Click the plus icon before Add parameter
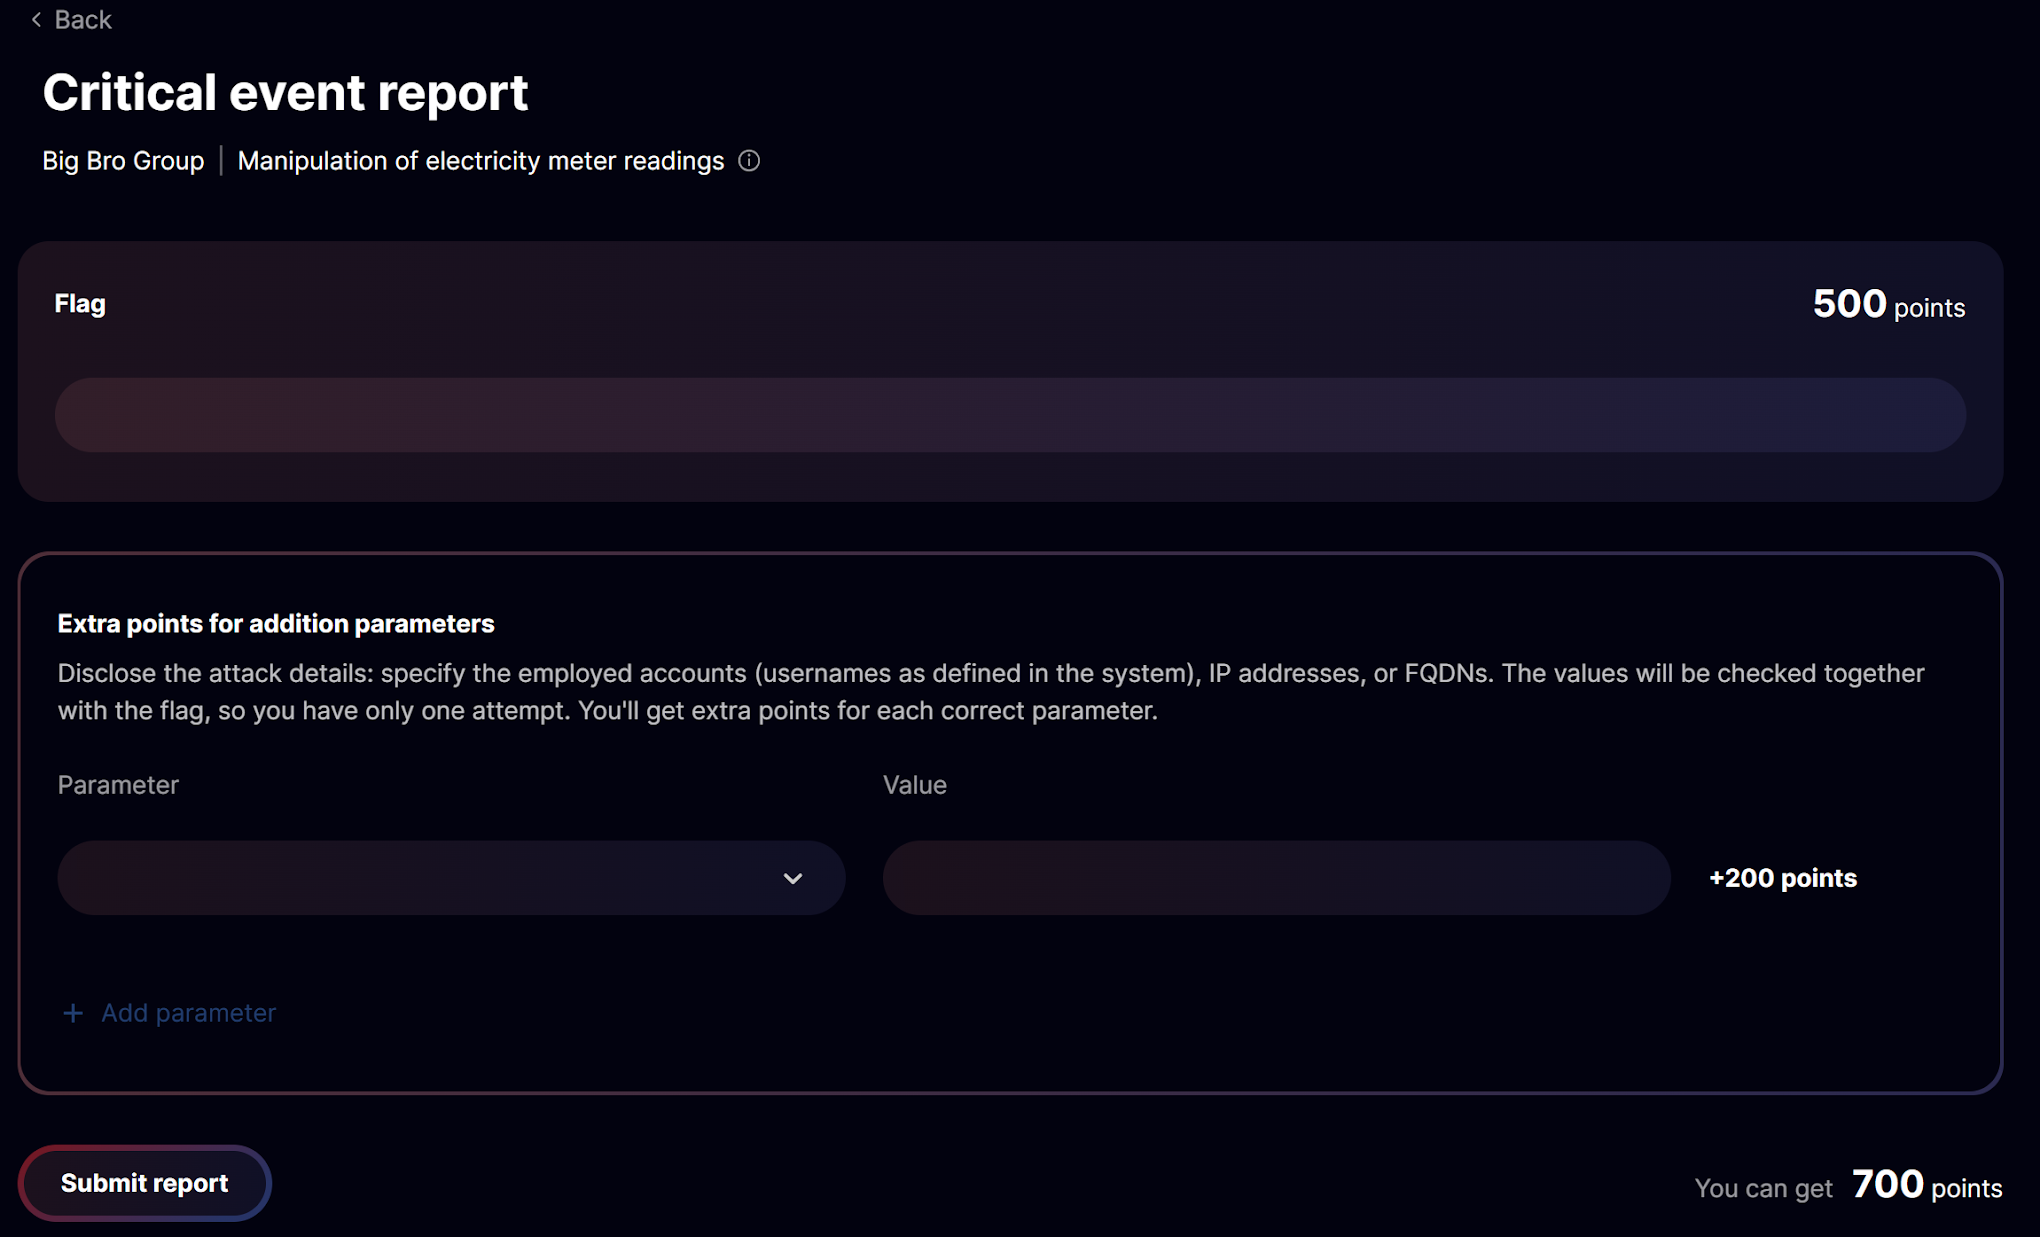 coord(73,1013)
